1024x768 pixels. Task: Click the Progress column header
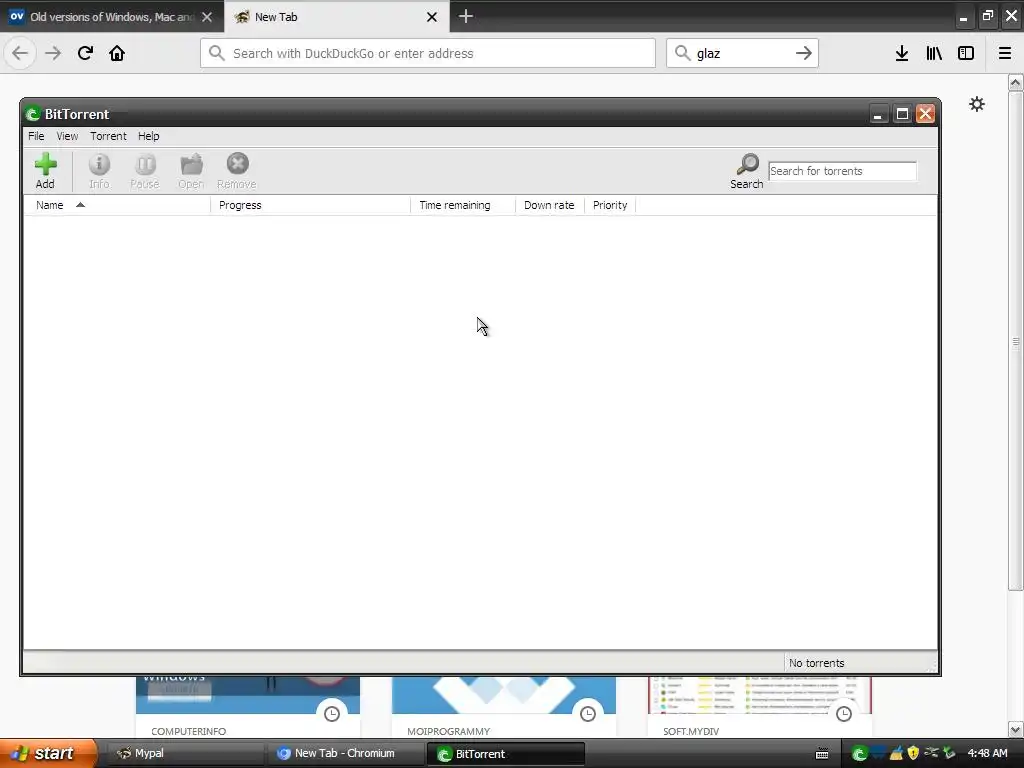(x=311, y=205)
